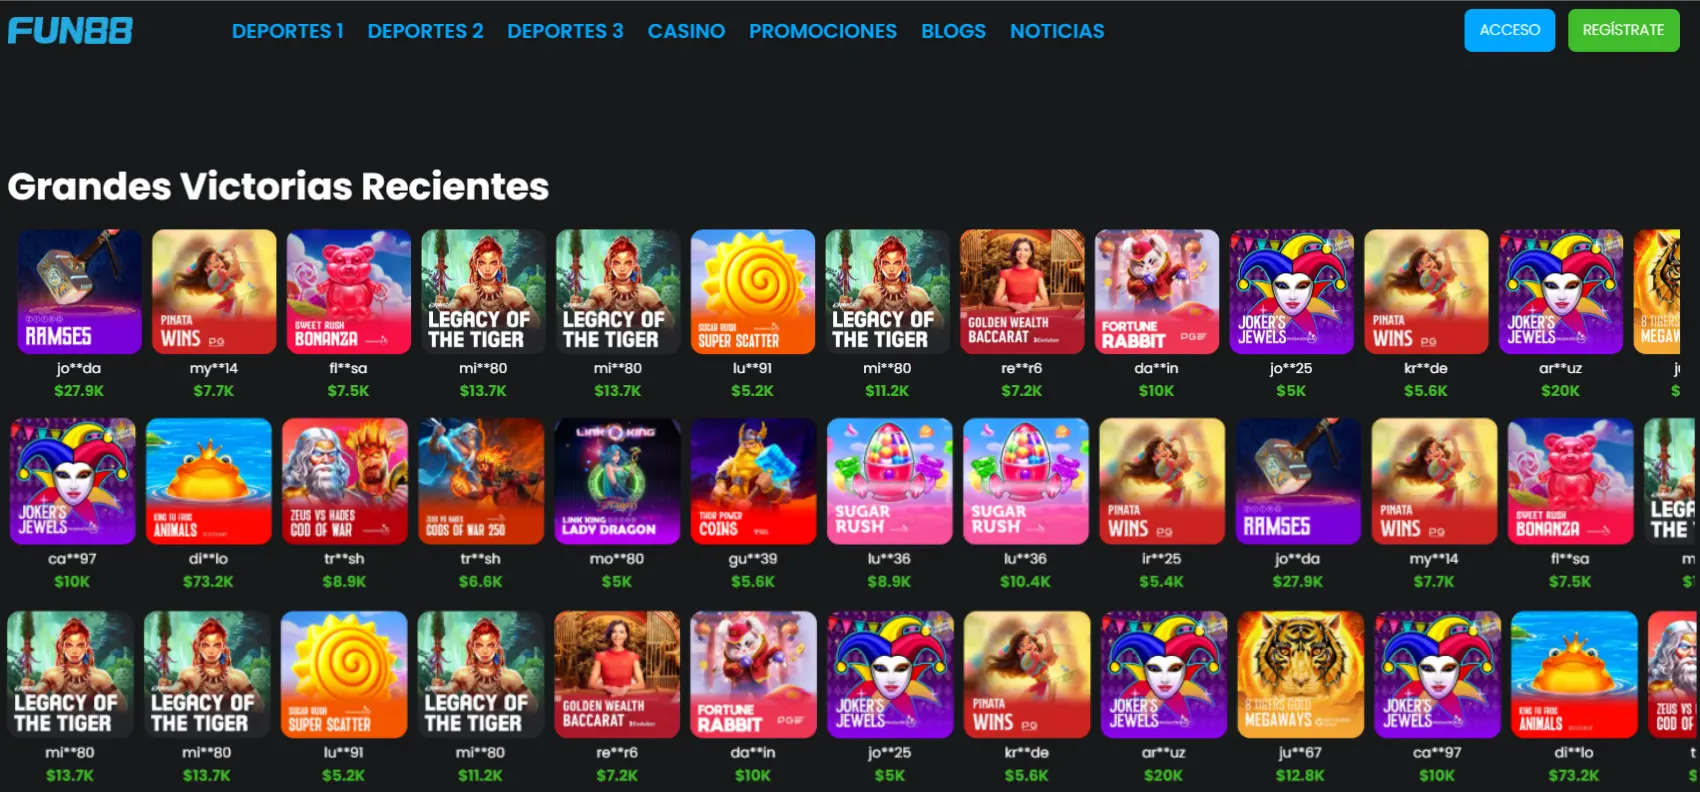The image size is (1700, 792).
Task: Click the ACCESO login button
Action: click(x=1510, y=30)
